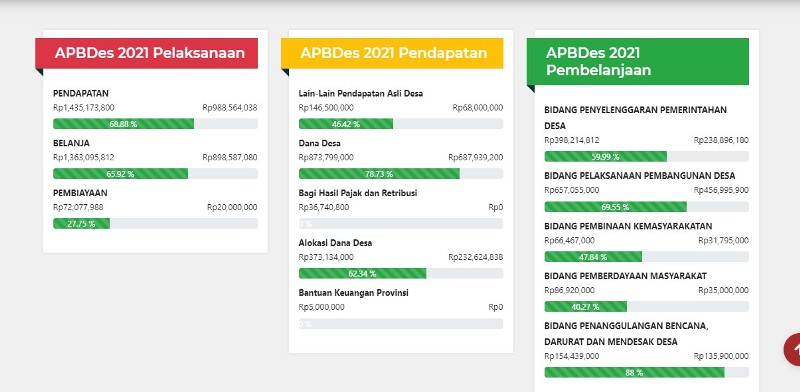This screenshot has height=392, width=800.
Task: Select the Bantuan Keuangan Provinsi label
Action: click(x=354, y=293)
